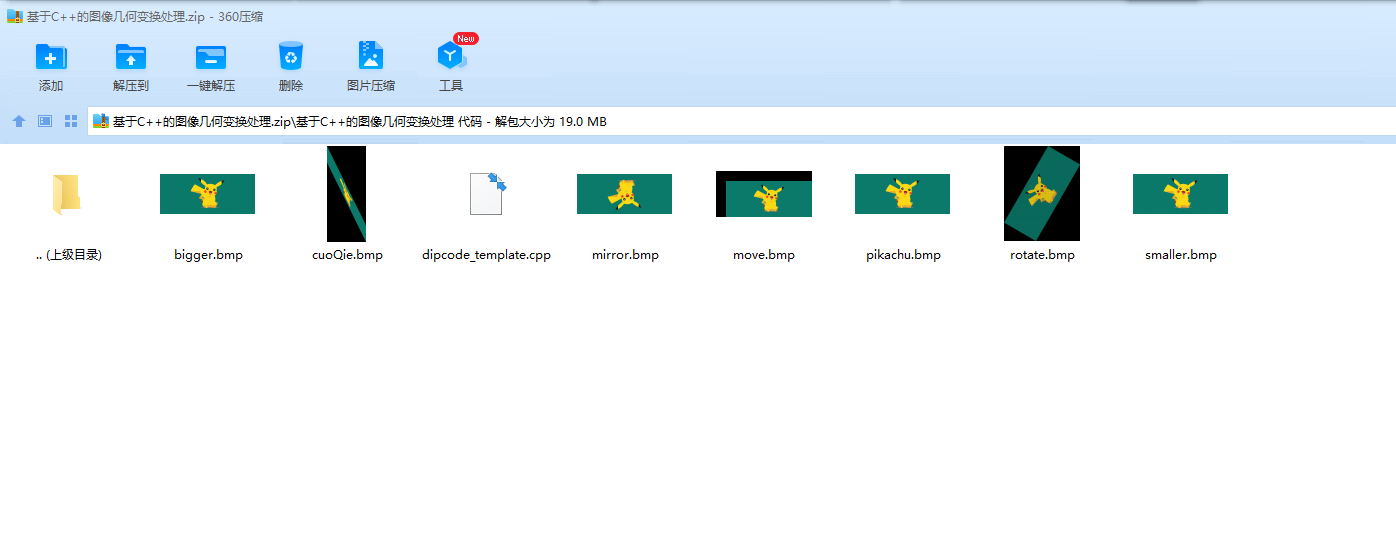Click the 360压缩 app icon in title bar

[14, 16]
